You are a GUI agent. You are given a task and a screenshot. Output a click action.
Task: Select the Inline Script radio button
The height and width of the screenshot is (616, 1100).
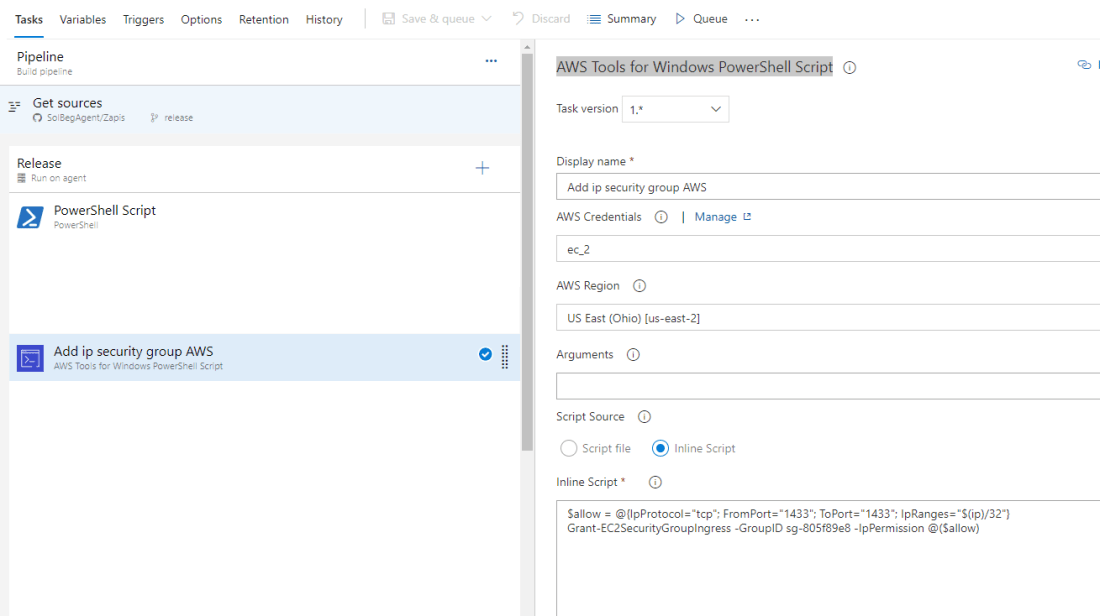(659, 448)
